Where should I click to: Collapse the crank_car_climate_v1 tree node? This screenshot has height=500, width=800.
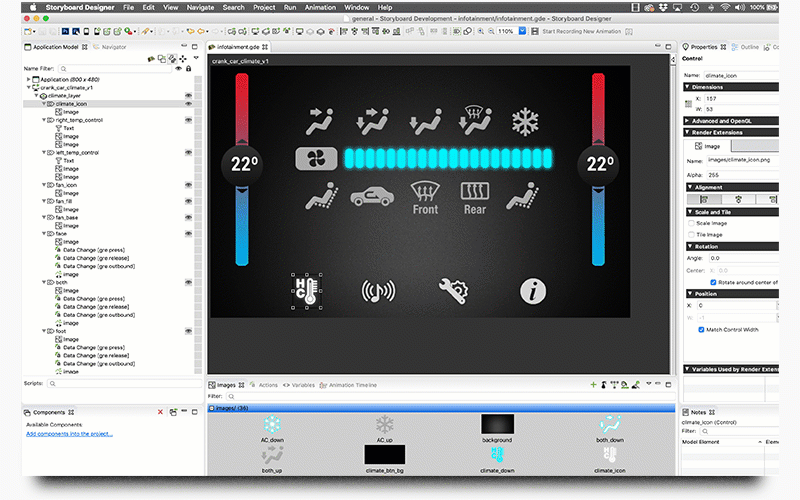pyautogui.click(x=29, y=88)
